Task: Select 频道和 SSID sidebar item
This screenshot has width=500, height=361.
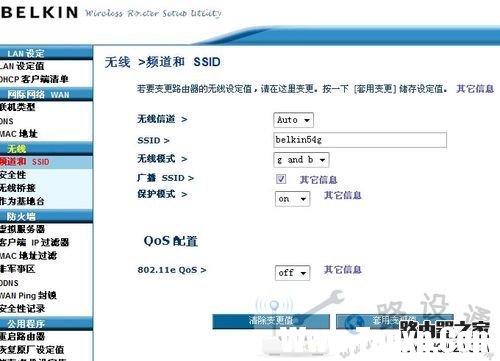Action: point(25,162)
